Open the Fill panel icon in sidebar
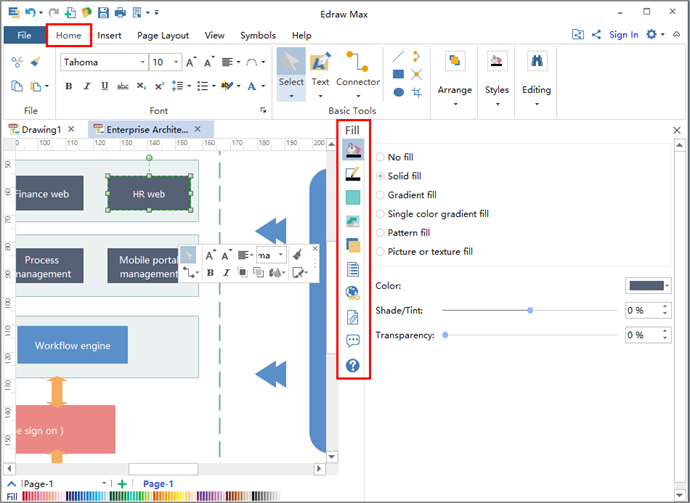This screenshot has height=503, width=690. click(353, 151)
